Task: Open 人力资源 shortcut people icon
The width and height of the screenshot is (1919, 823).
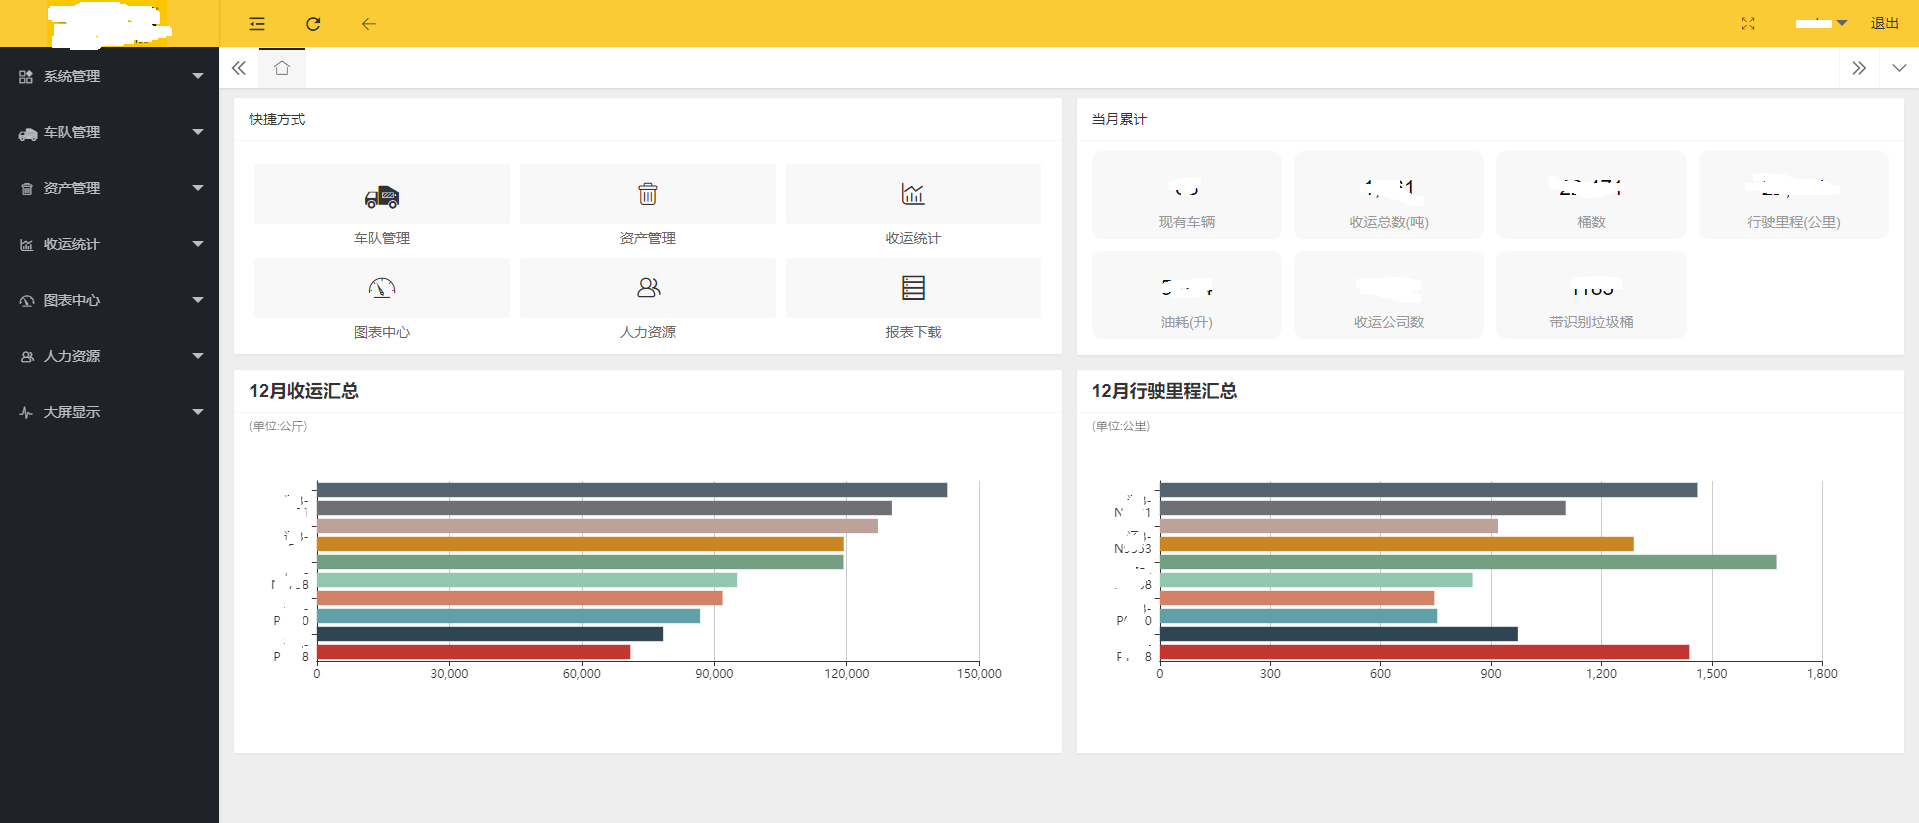Action: [x=648, y=288]
